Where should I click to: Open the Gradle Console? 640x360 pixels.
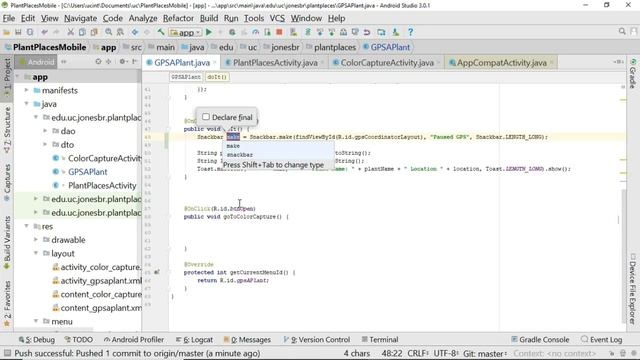pyautogui.click(x=540, y=340)
